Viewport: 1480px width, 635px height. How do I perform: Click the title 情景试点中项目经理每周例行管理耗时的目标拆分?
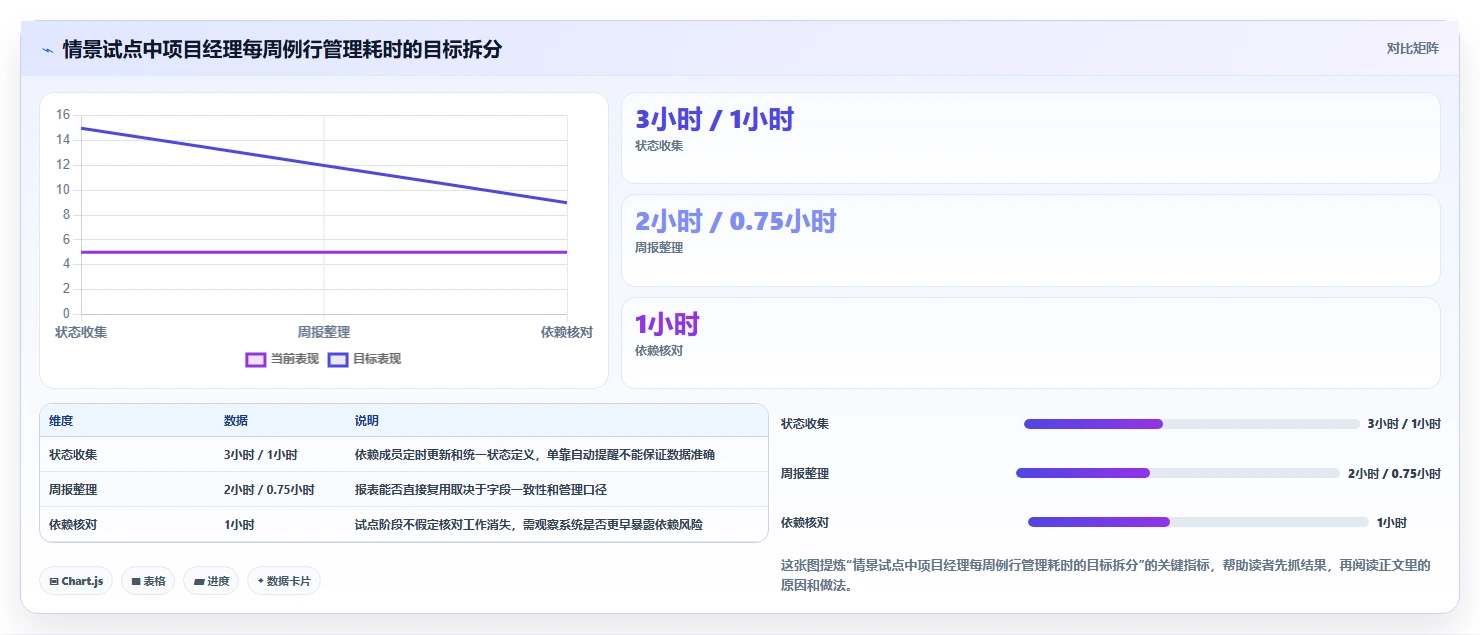coord(282,49)
